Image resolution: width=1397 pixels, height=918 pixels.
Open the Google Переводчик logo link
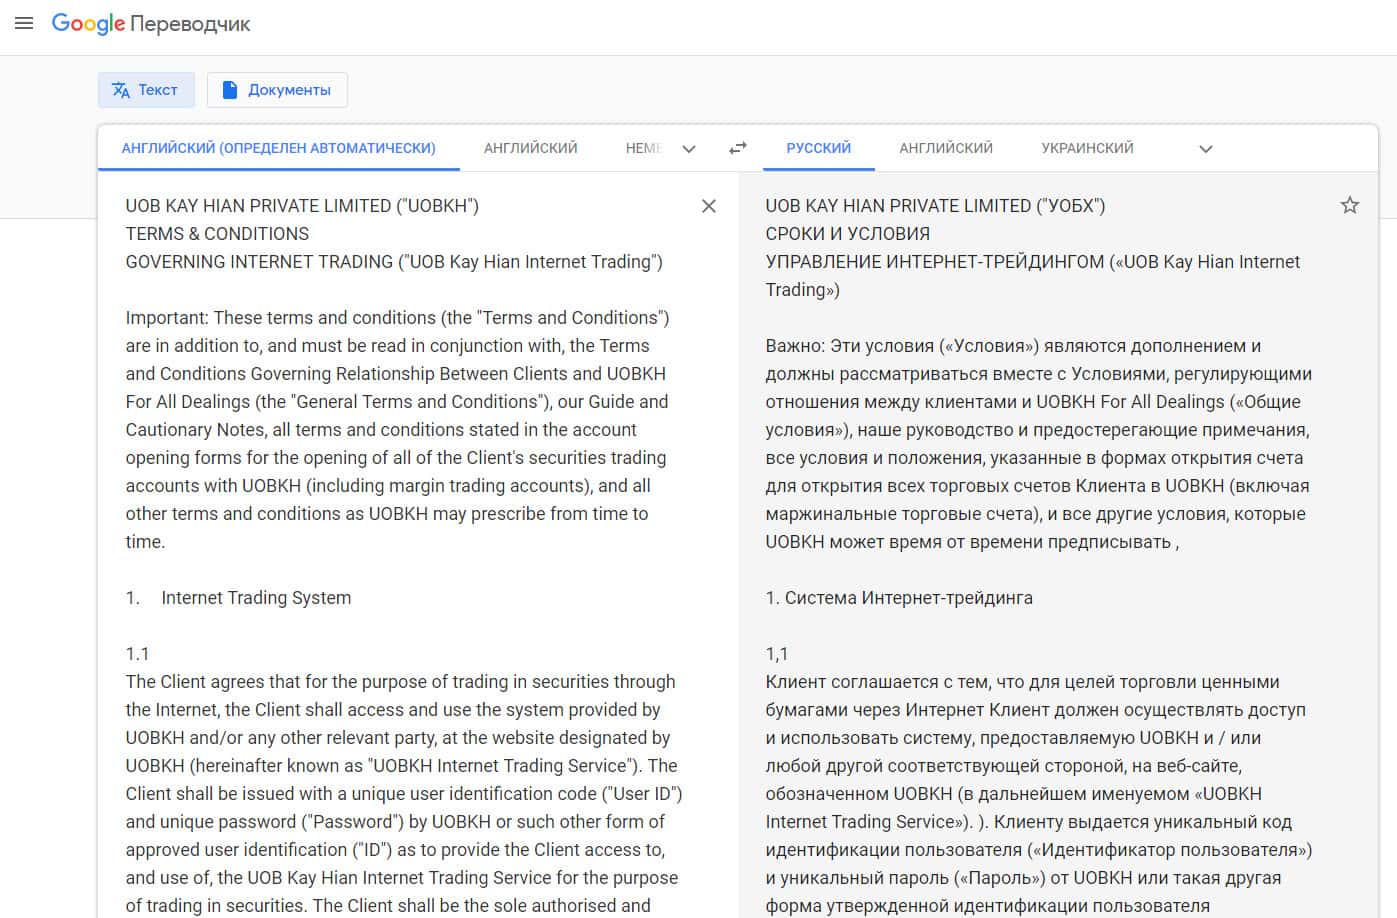151,23
